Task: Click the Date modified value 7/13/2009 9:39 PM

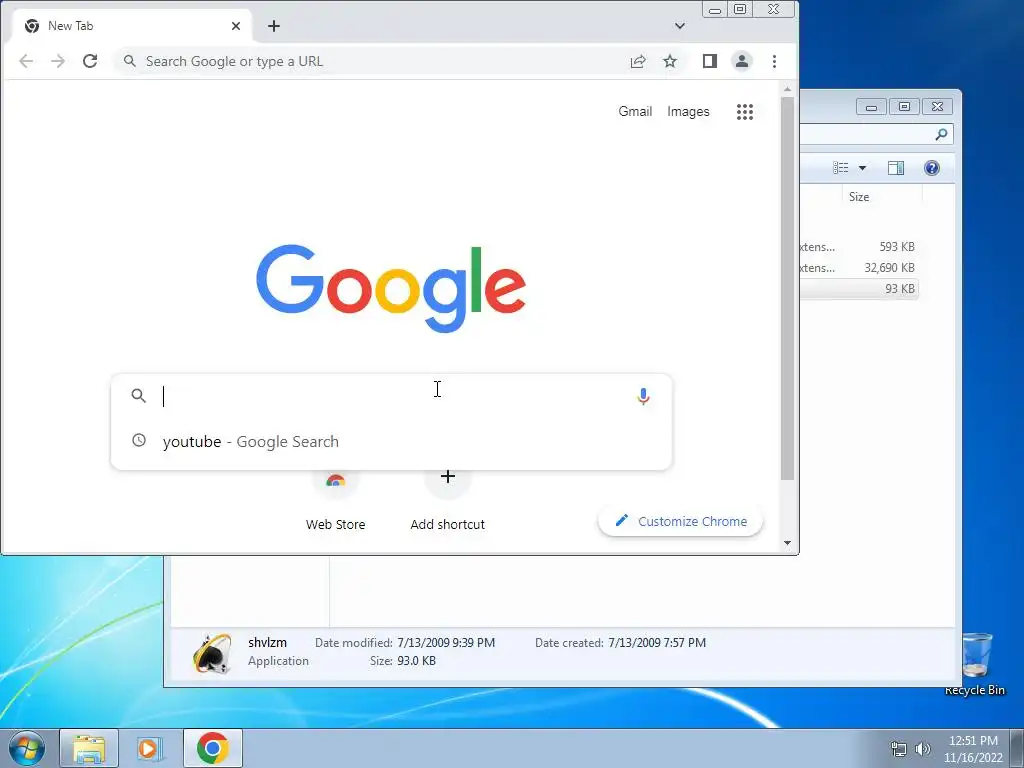Action: click(x=446, y=643)
